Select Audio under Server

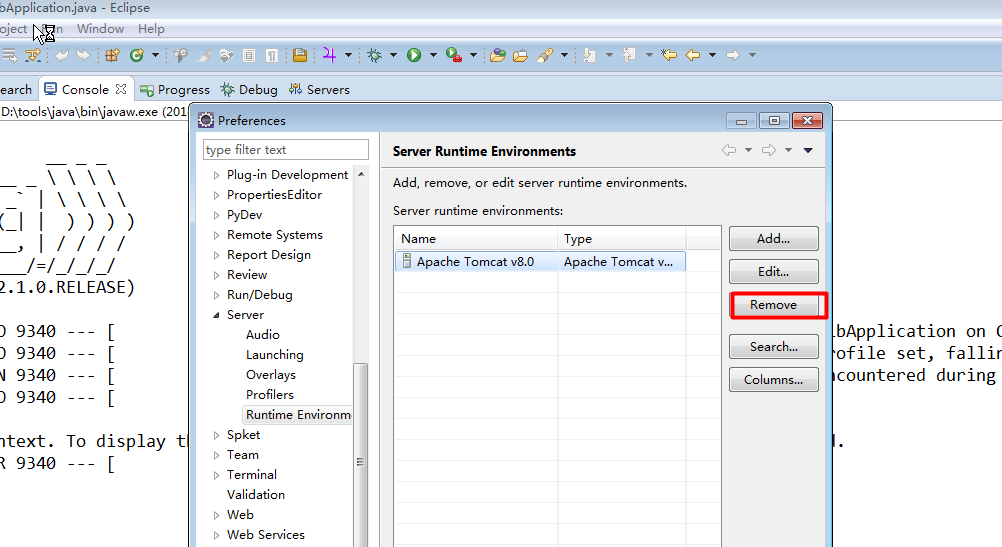coord(263,335)
